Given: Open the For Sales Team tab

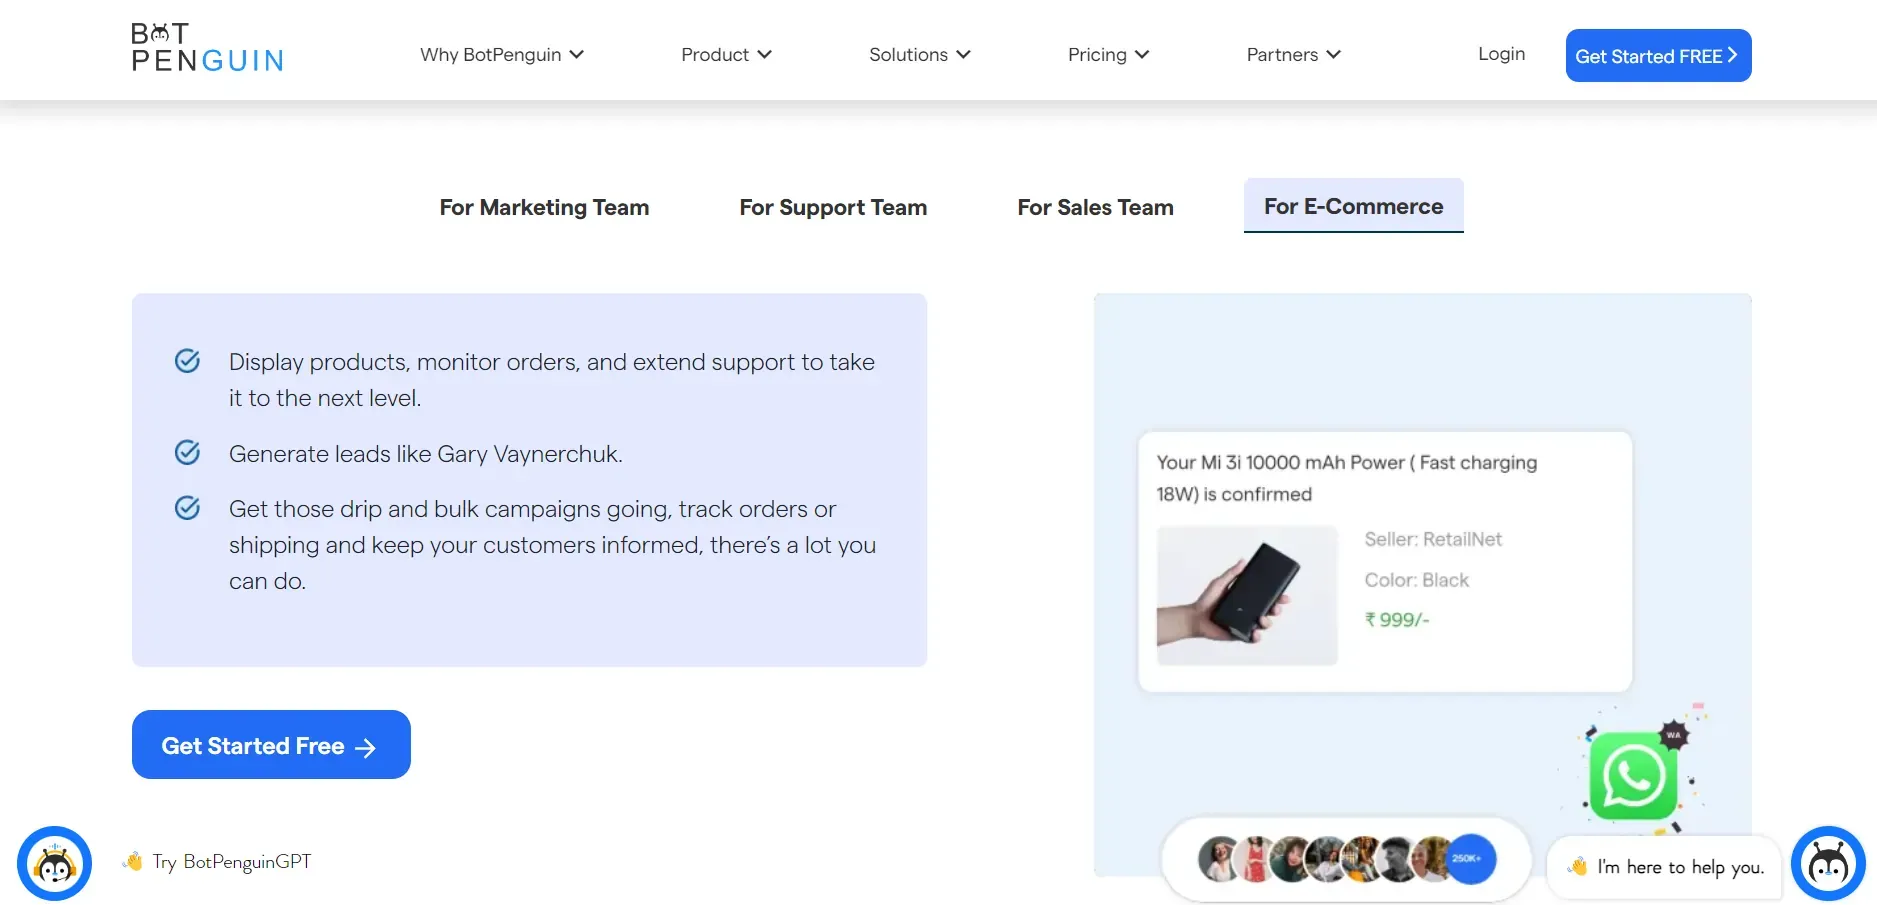Looking at the screenshot, I should click(1095, 207).
